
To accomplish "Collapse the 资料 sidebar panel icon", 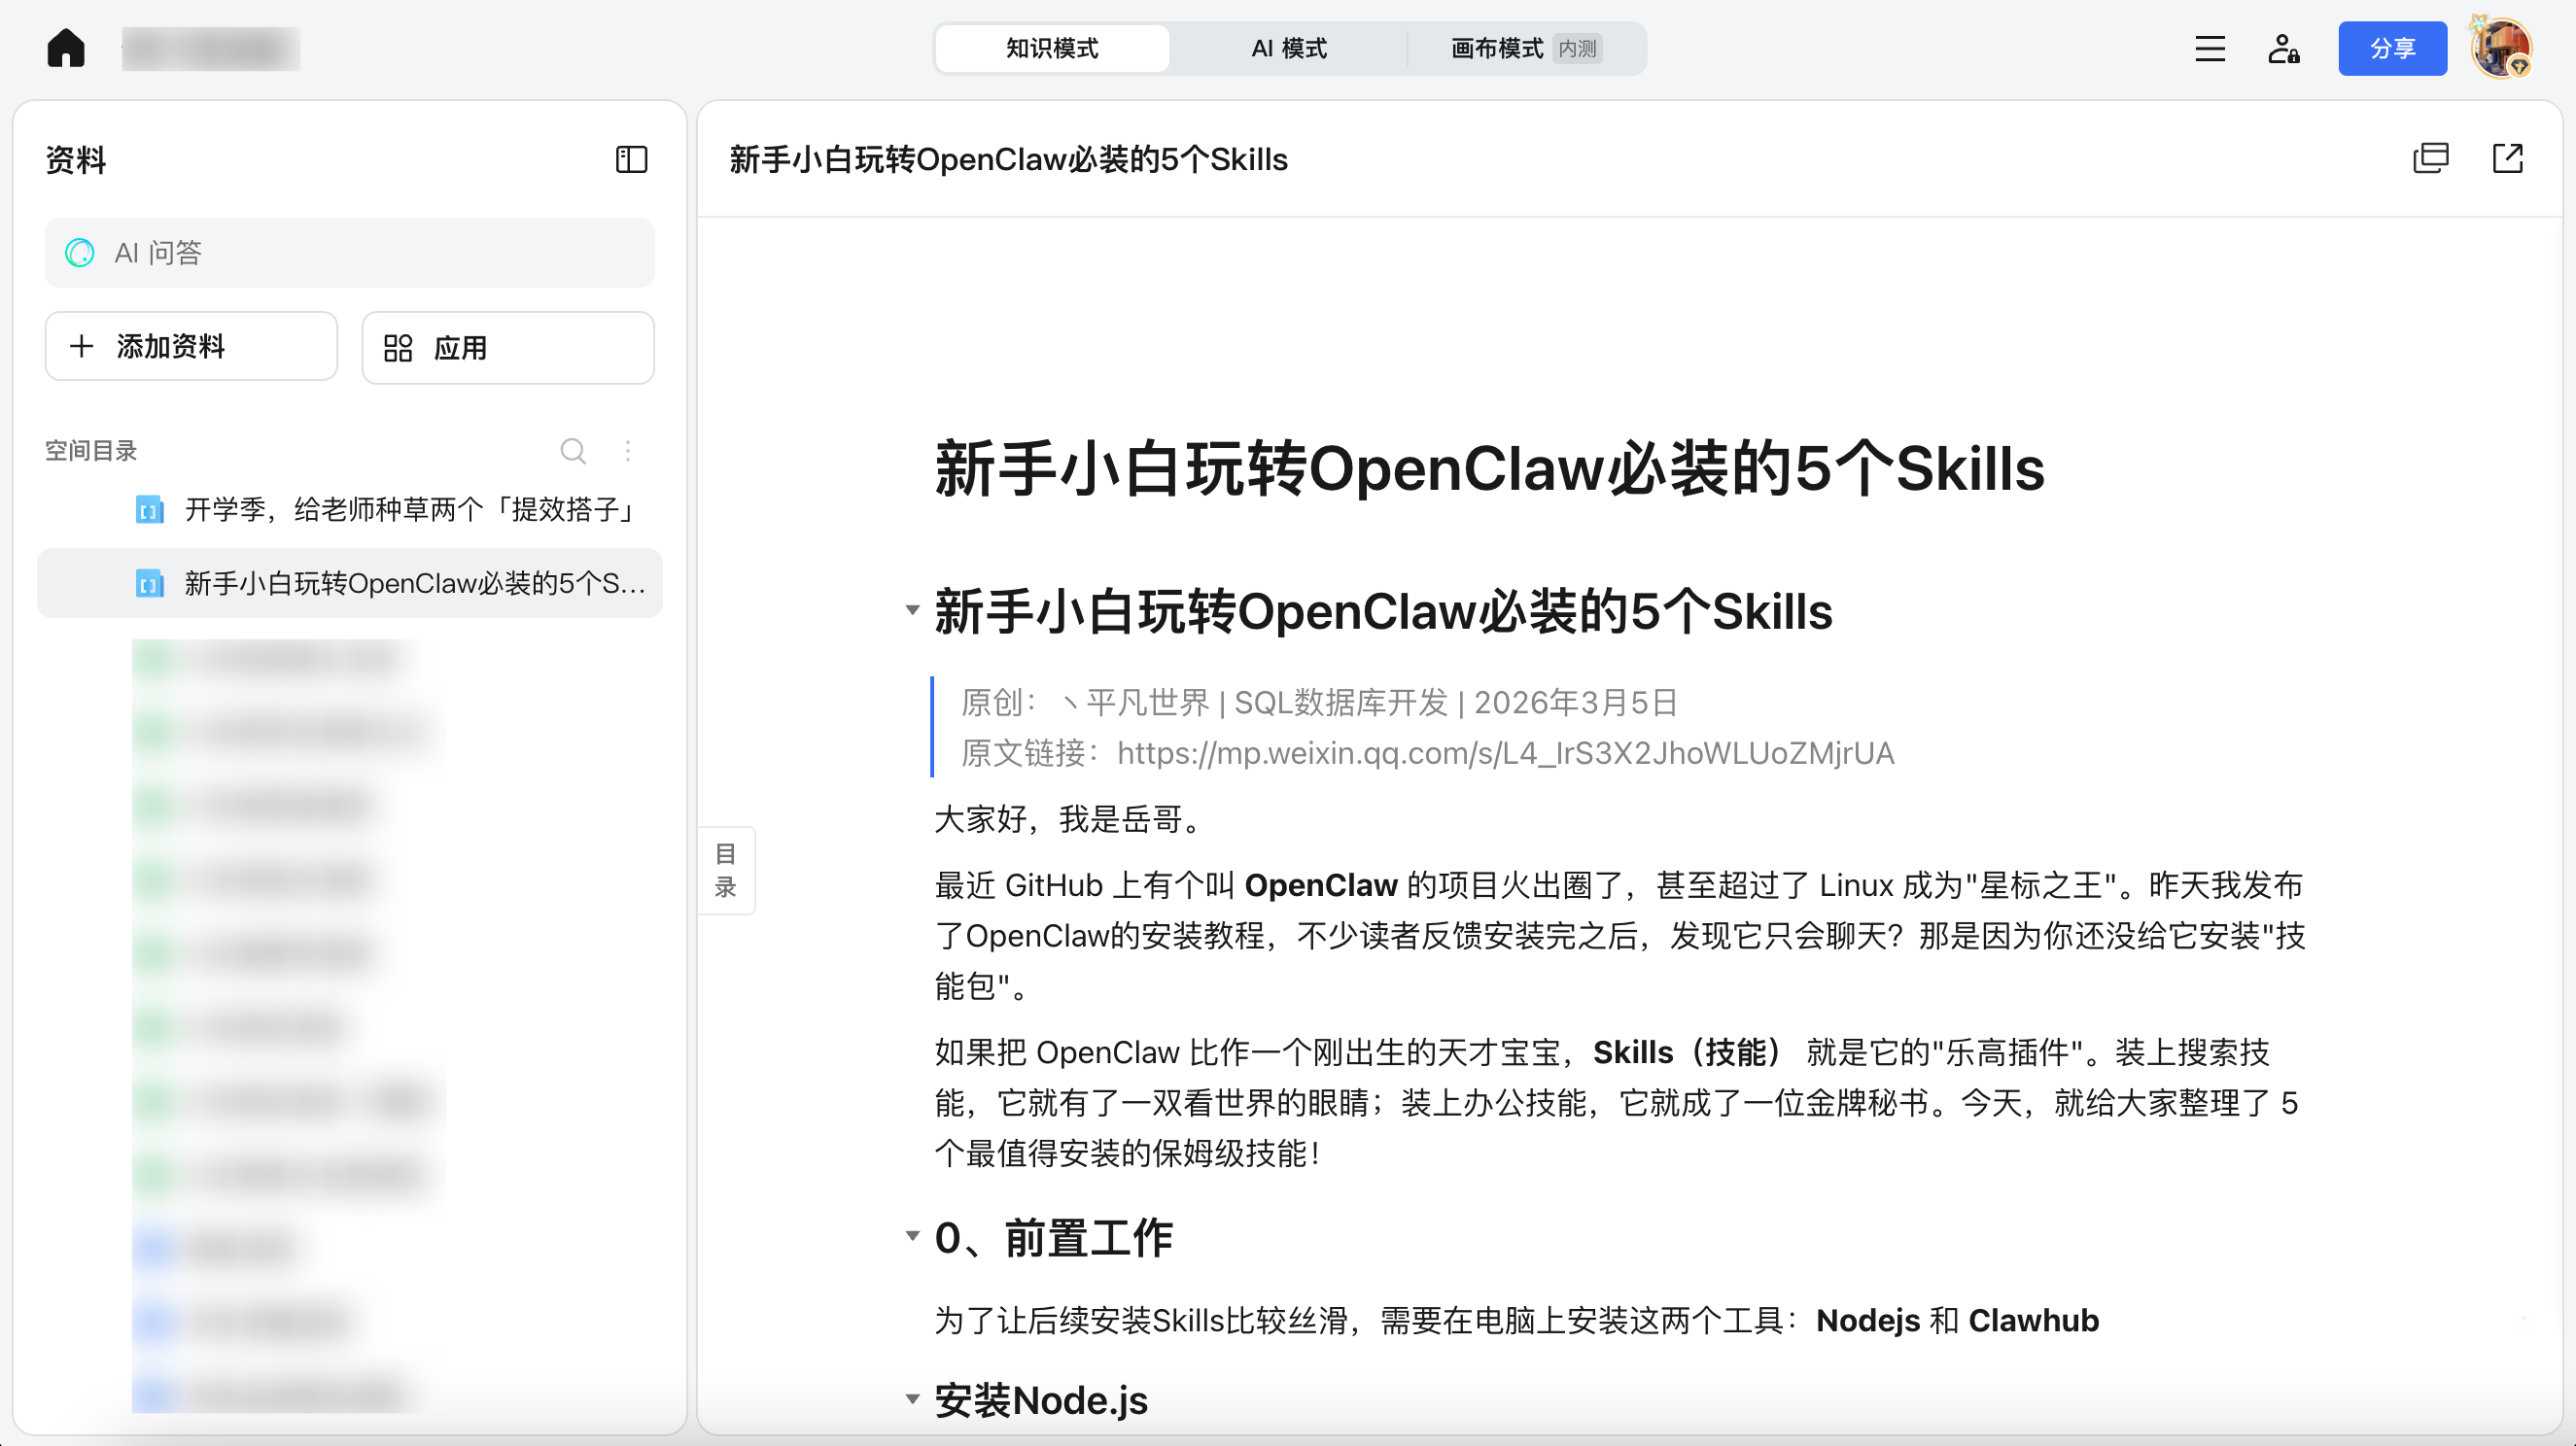I will click(631, 159).
